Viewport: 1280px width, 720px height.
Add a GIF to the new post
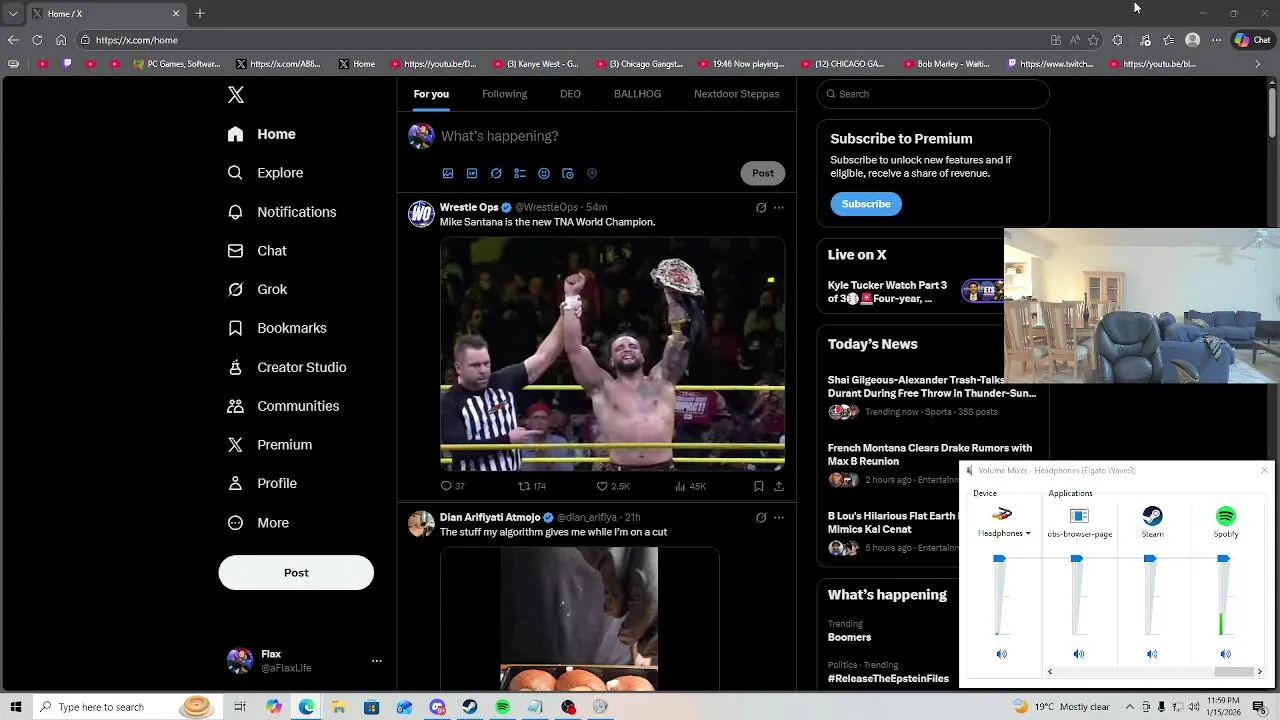point(472,173)
